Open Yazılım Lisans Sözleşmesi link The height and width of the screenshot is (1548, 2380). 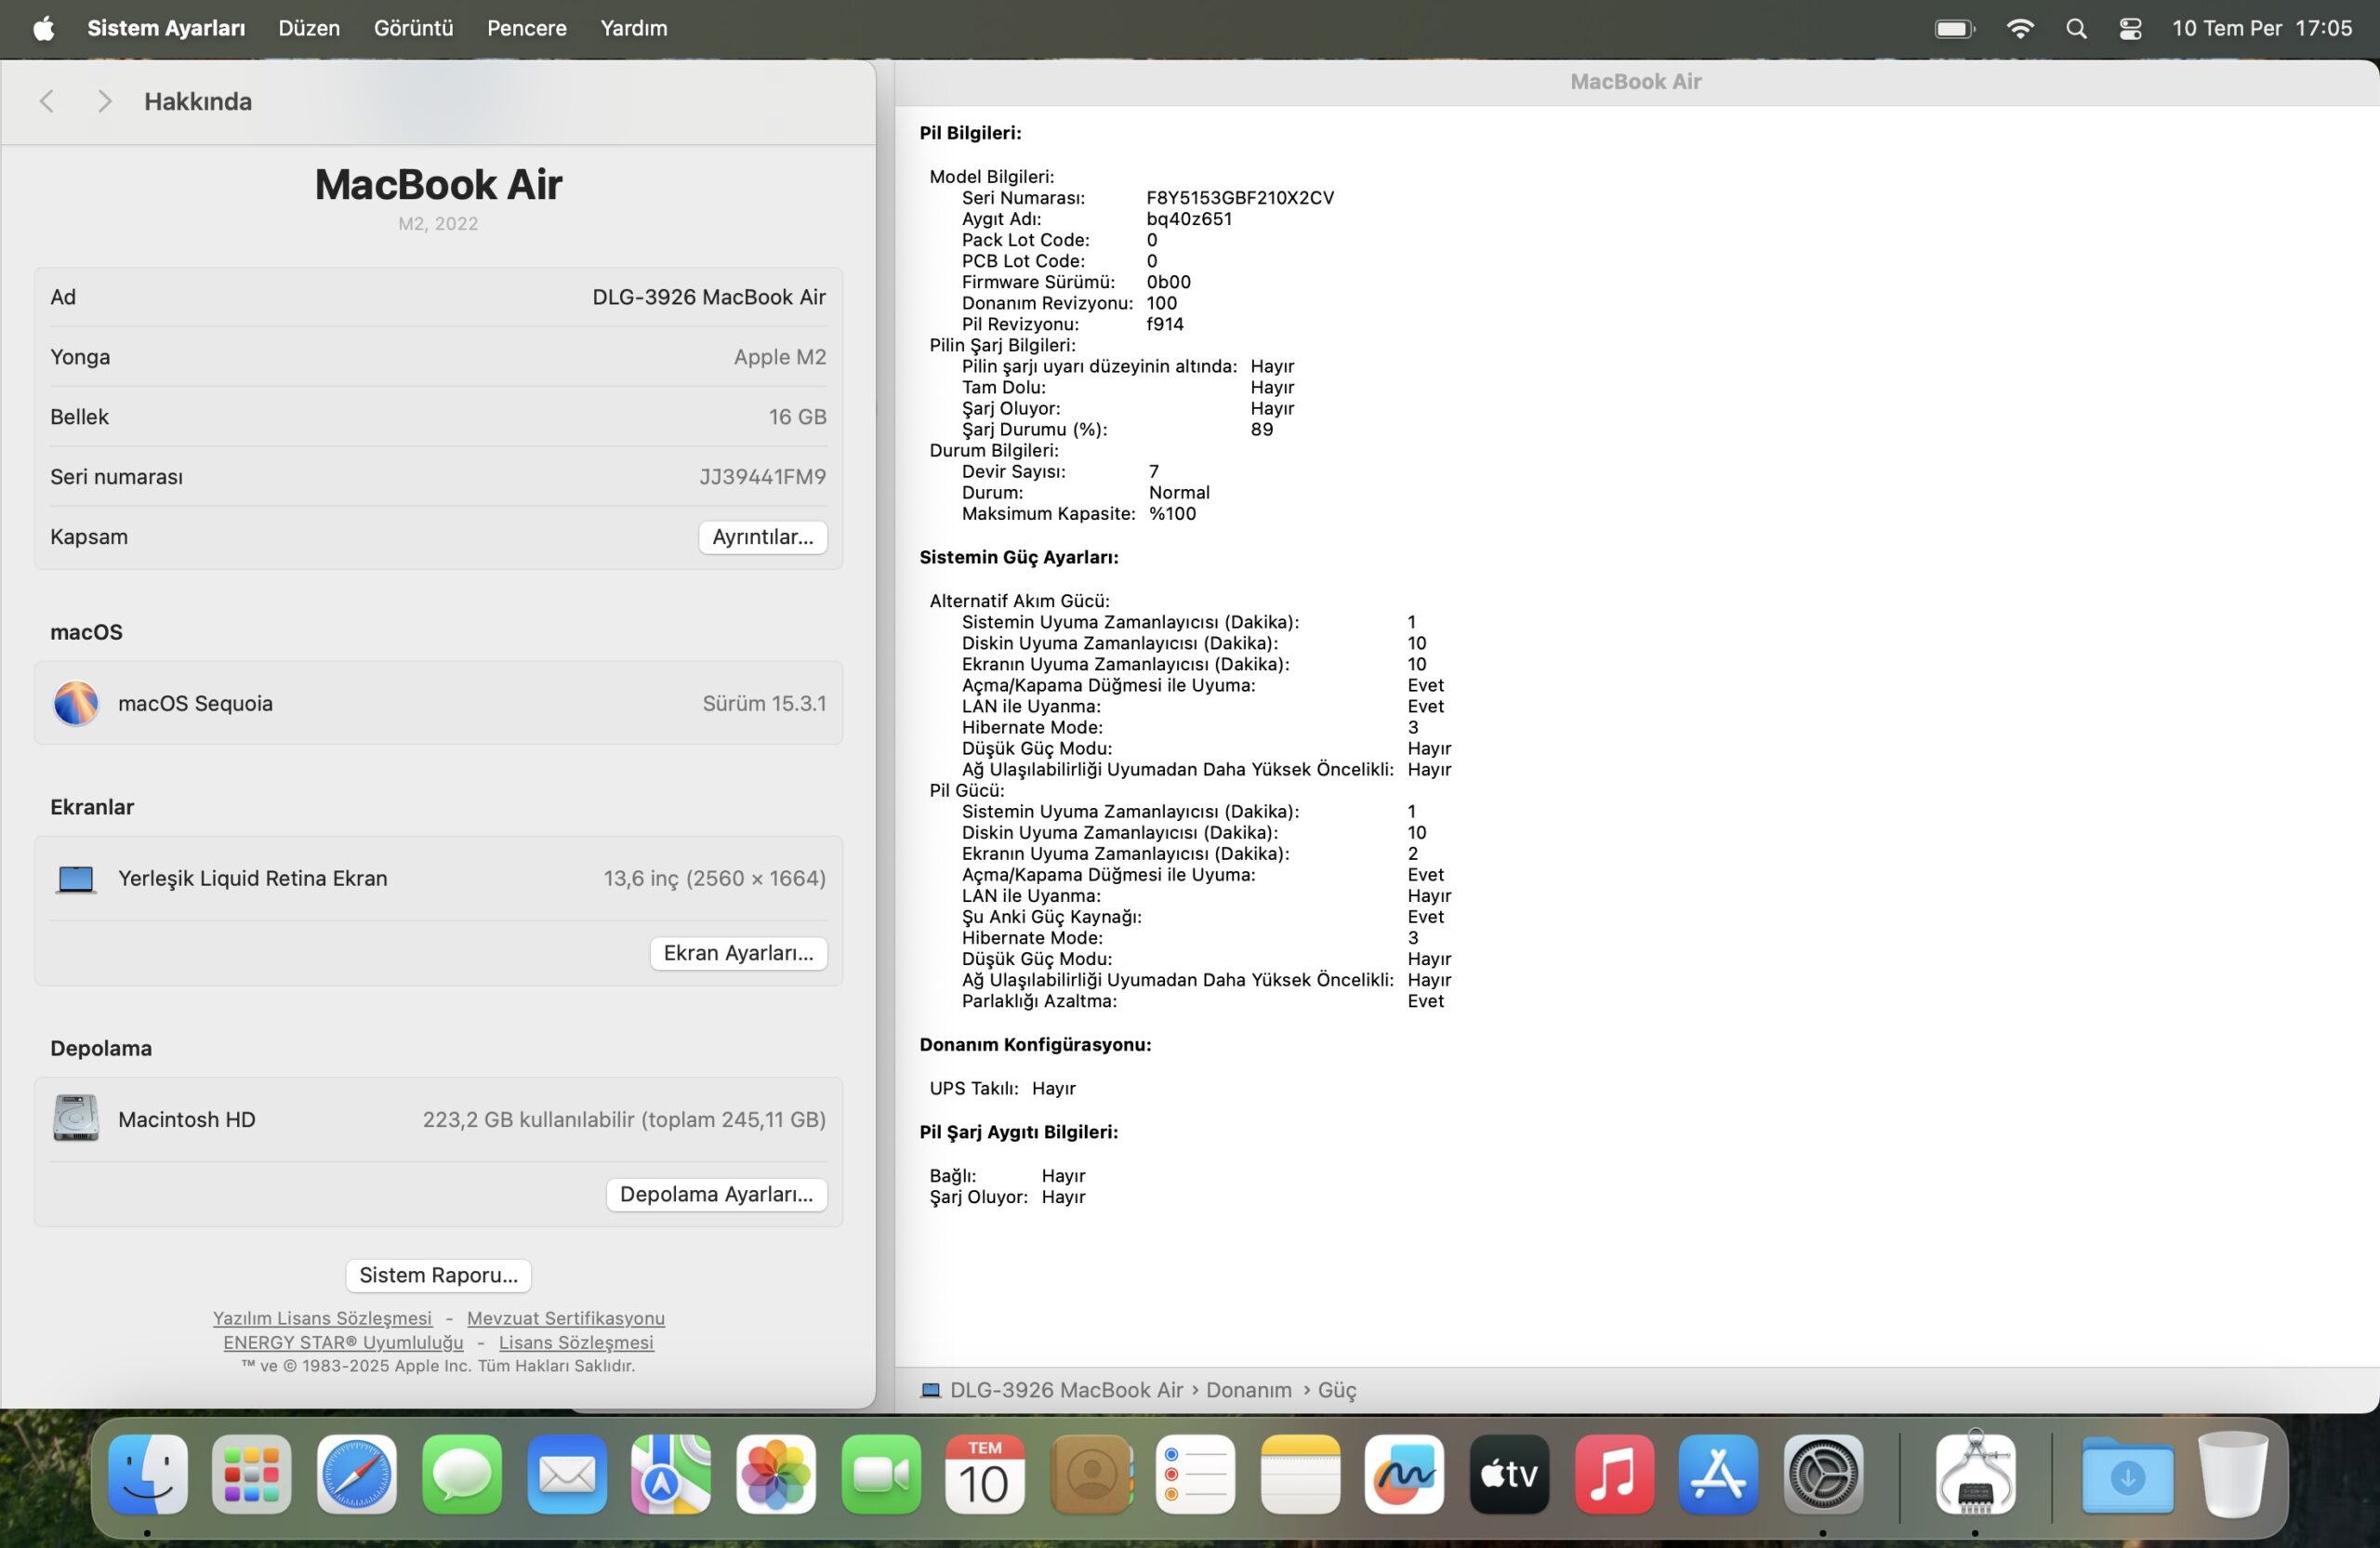pos(322,1318)
